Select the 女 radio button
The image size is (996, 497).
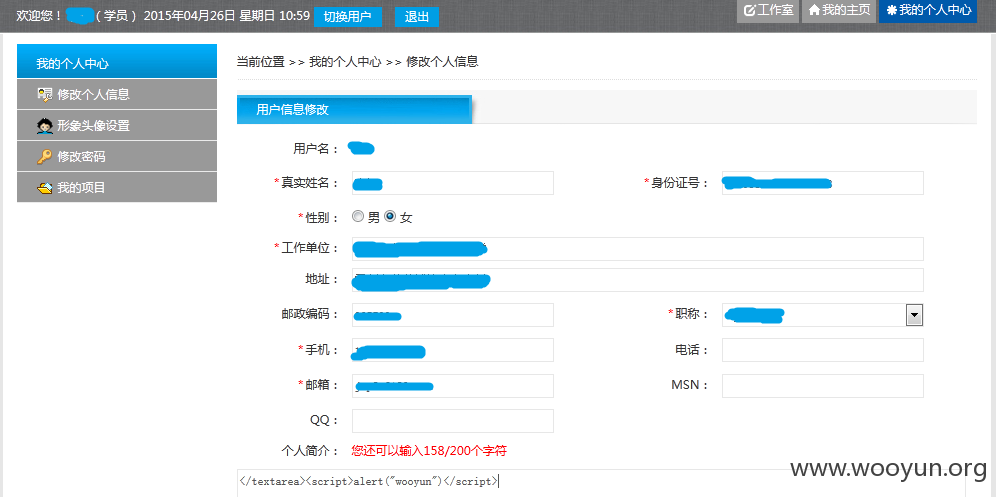(390, 217)
